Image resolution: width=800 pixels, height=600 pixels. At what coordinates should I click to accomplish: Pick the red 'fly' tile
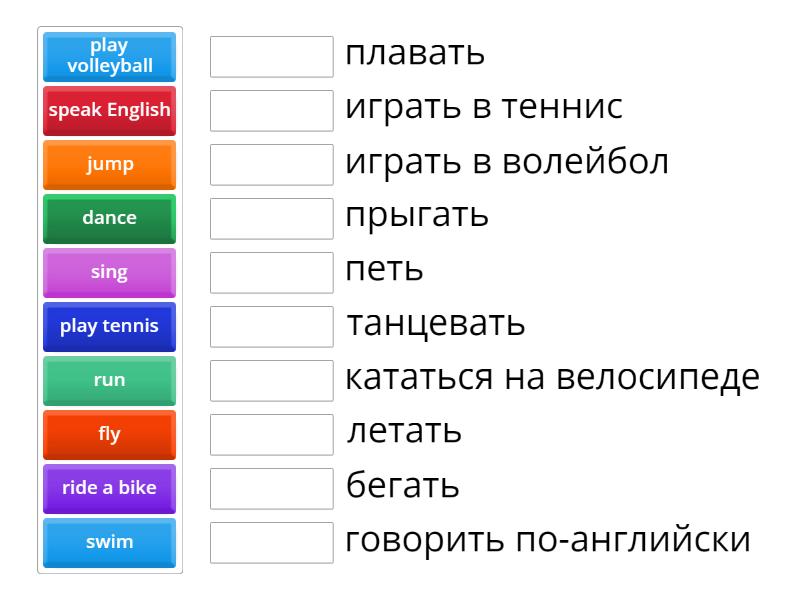(x=109, y=434)
